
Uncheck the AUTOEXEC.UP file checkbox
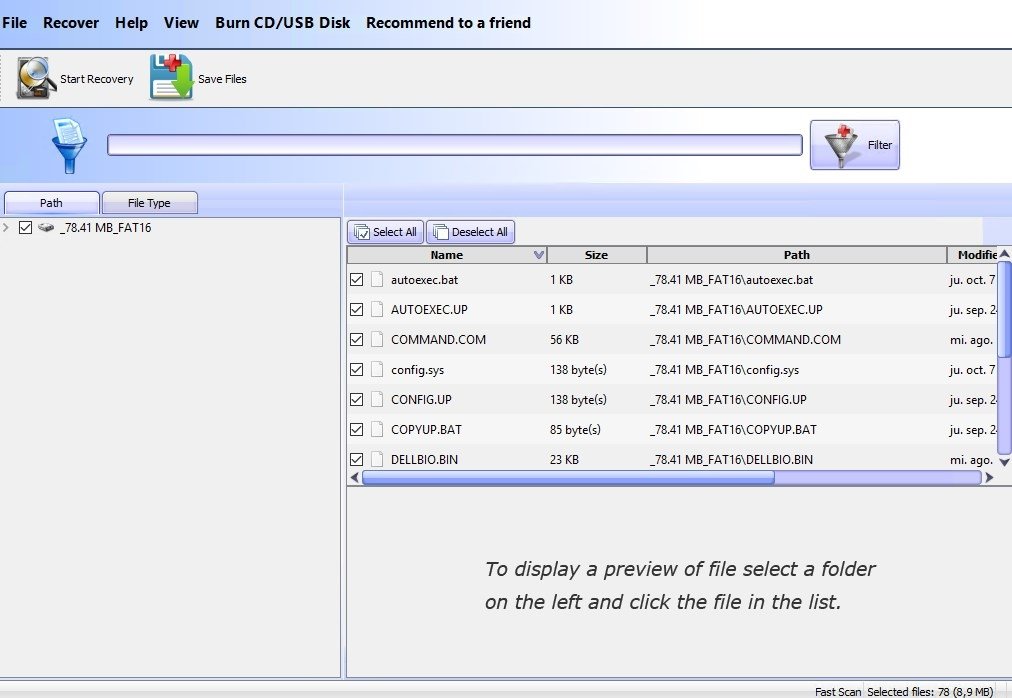pos(356,309)
